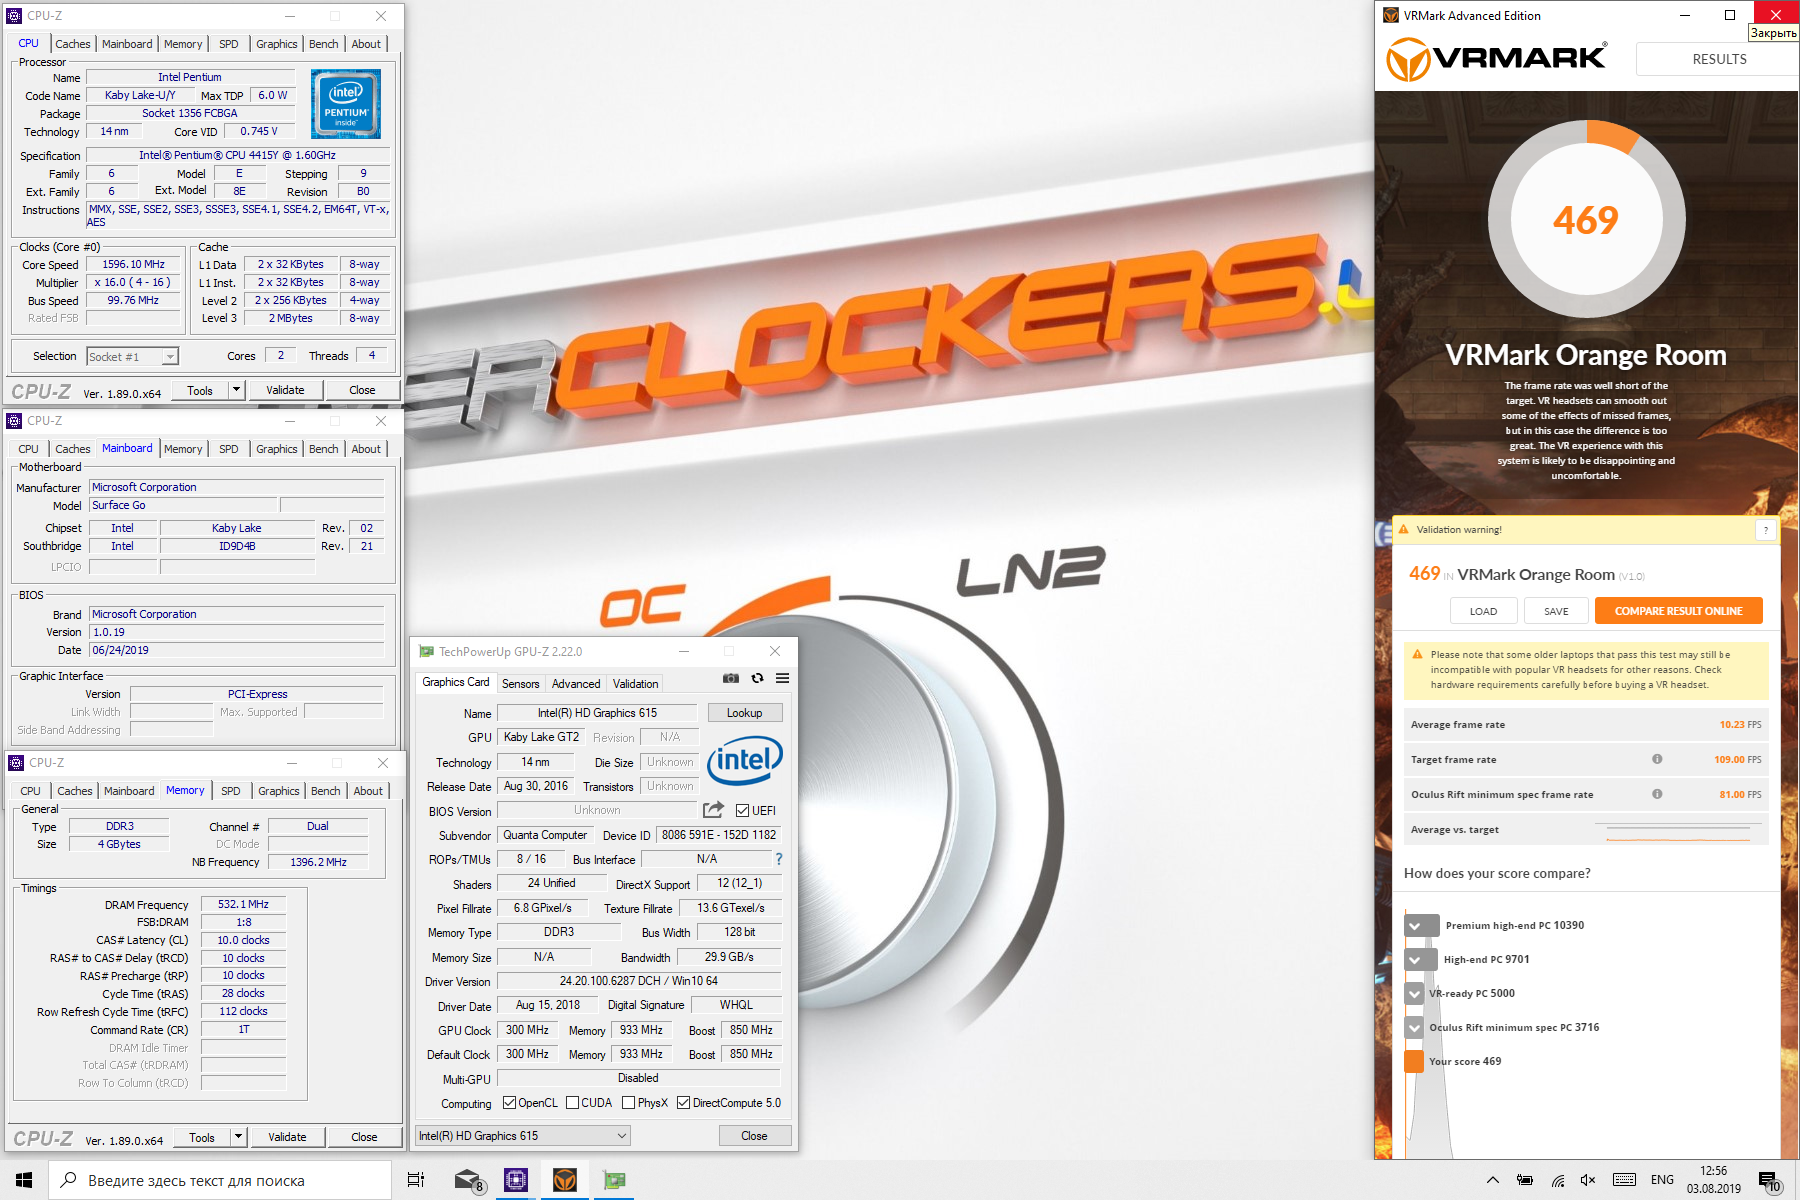Screen dimensions: 1800x1200
Task: Expand the Premium high-end PC 10390 entry
Action: coord(1421,925)
